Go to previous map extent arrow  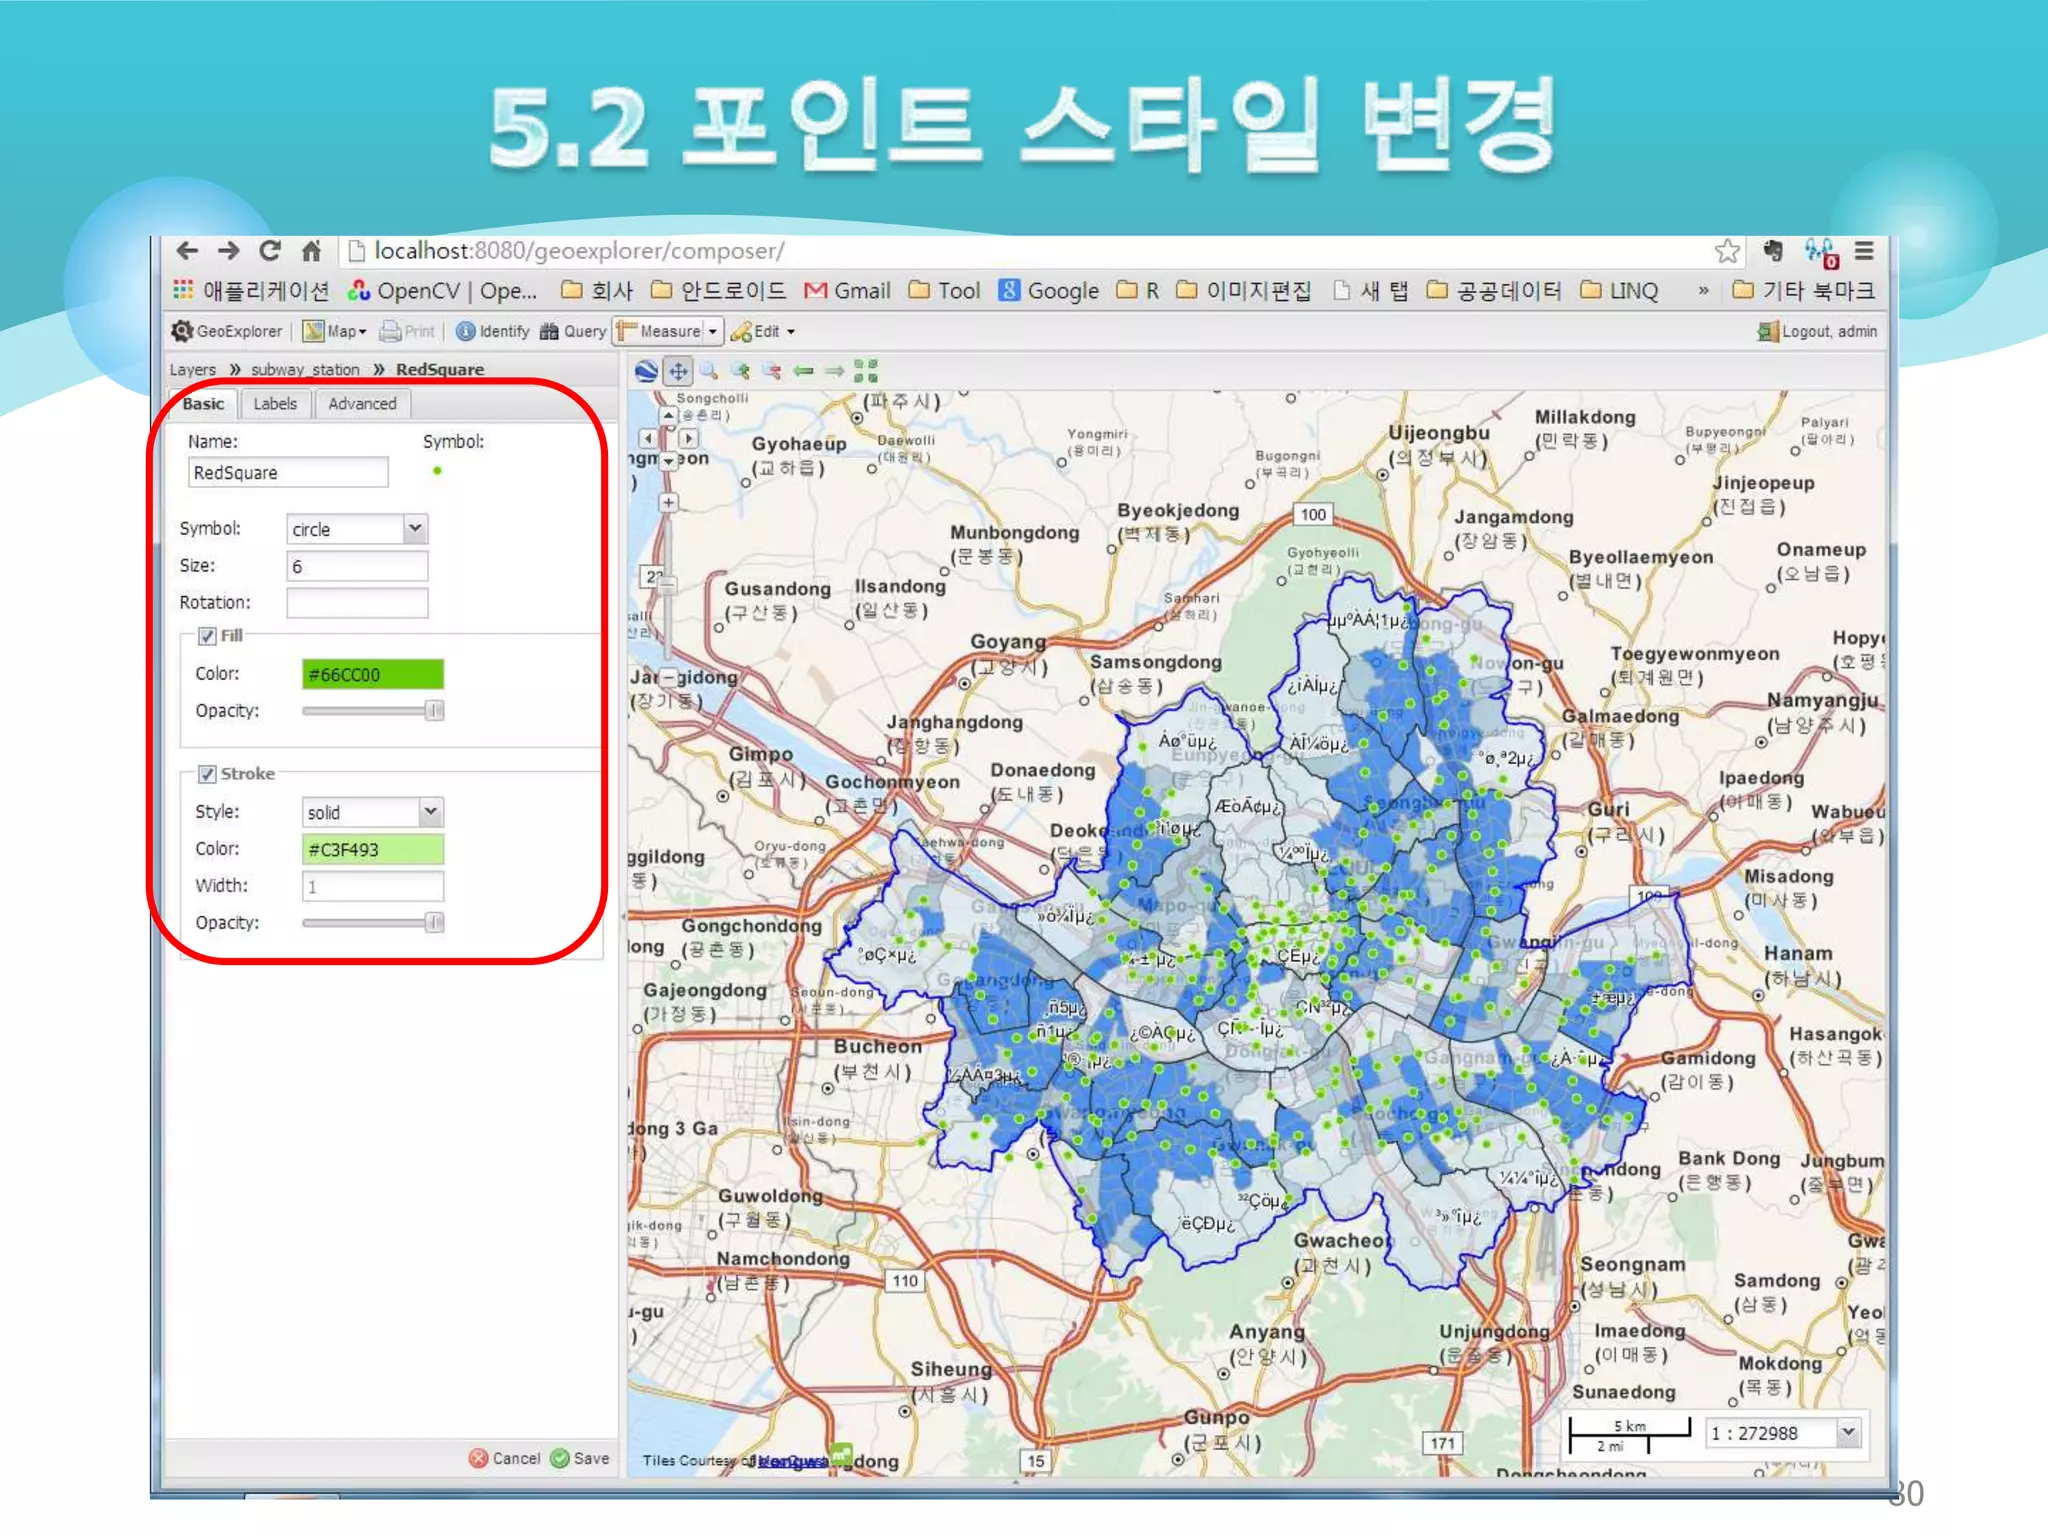[804, 371]
